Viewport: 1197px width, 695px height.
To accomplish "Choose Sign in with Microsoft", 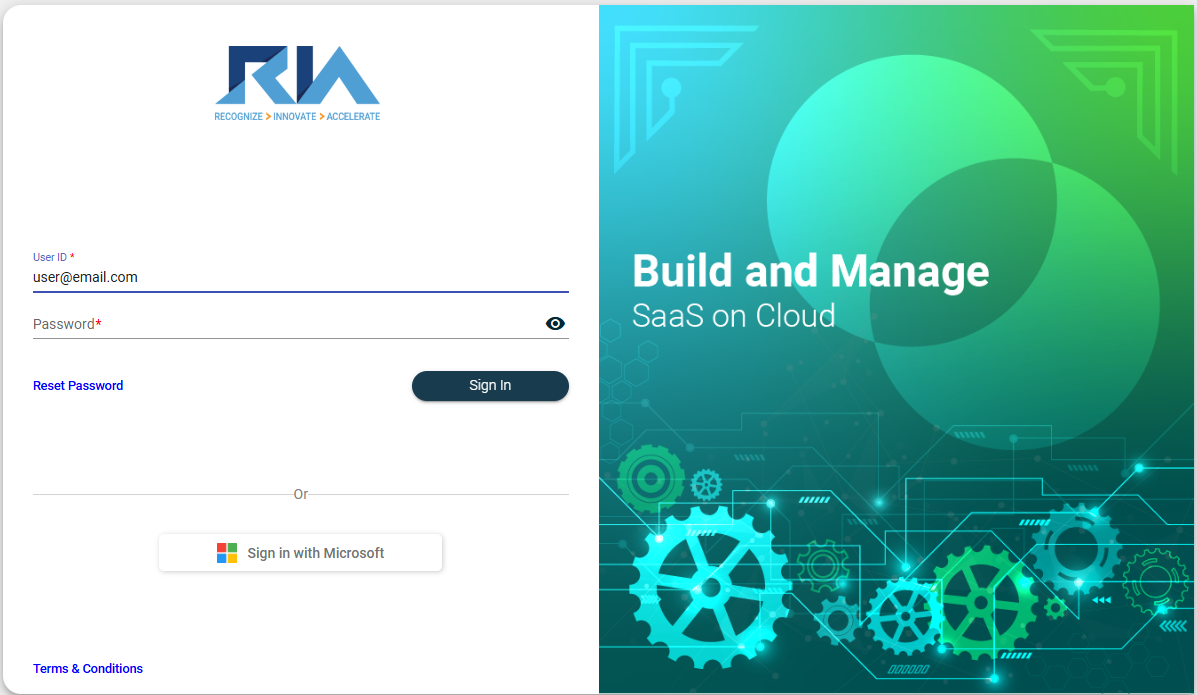I will 300,553.
